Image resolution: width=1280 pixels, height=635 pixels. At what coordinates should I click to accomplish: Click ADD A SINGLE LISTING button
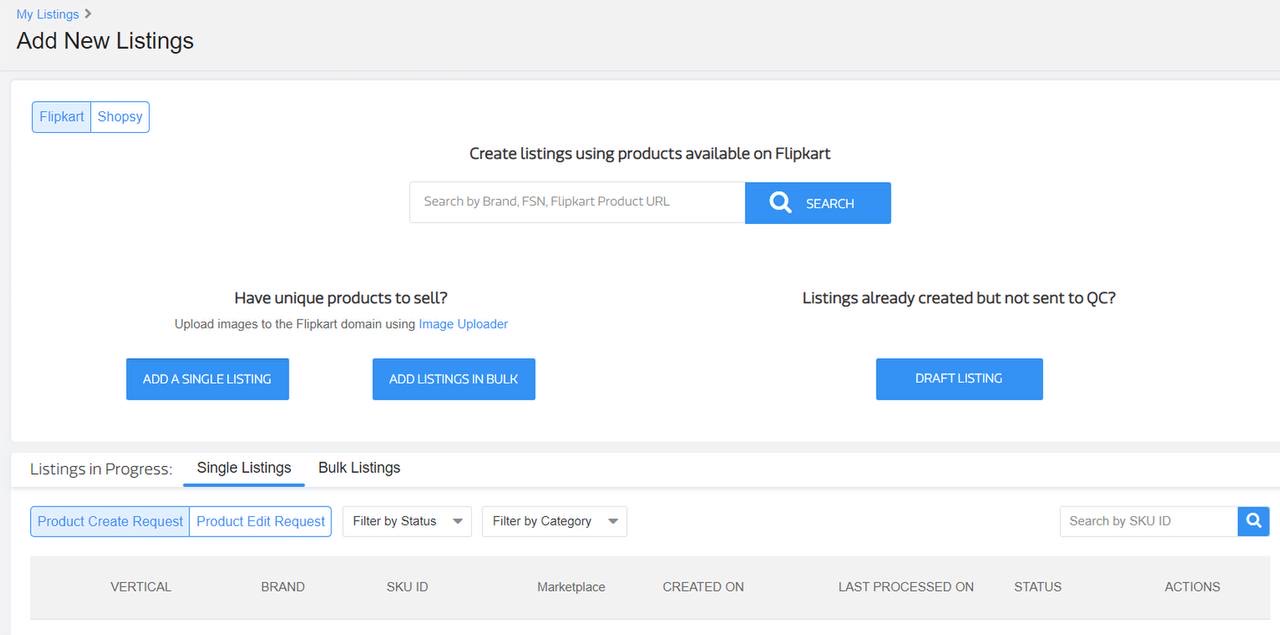tap(207, 379)
